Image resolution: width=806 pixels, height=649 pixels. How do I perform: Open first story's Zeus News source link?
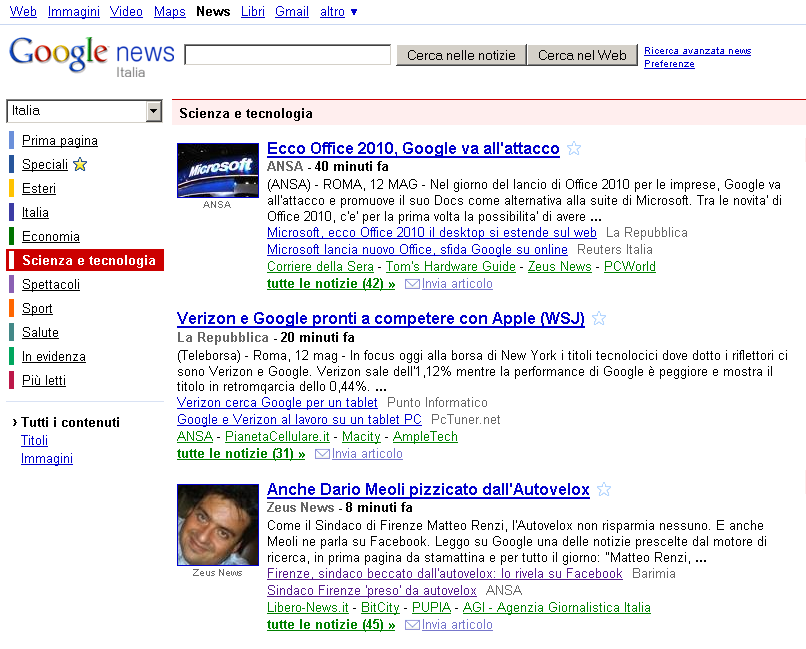[x=560, y=267]
